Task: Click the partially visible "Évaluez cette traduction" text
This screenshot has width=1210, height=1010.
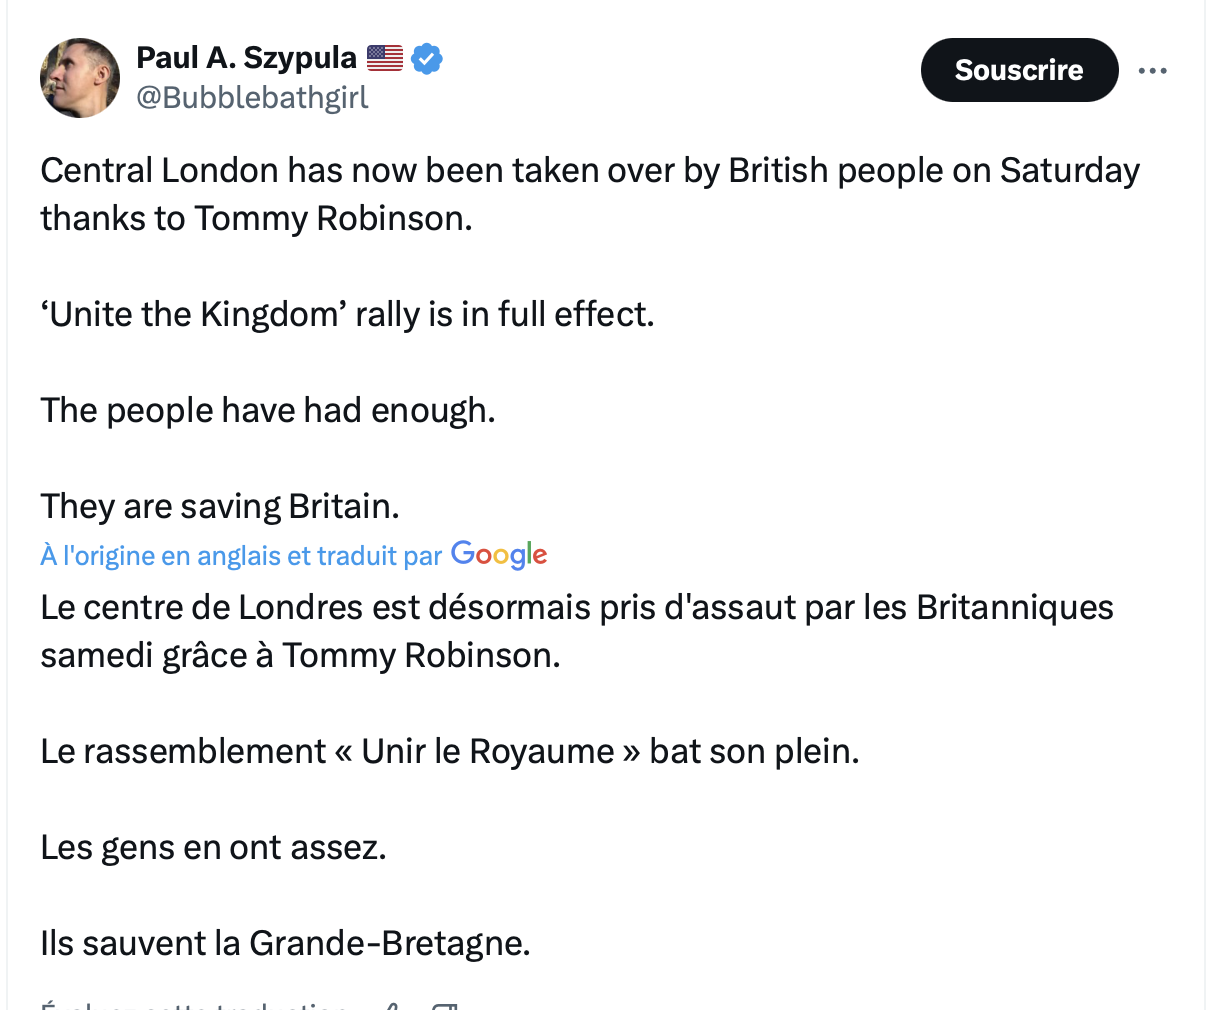Action: click(x=194, y=1004)
